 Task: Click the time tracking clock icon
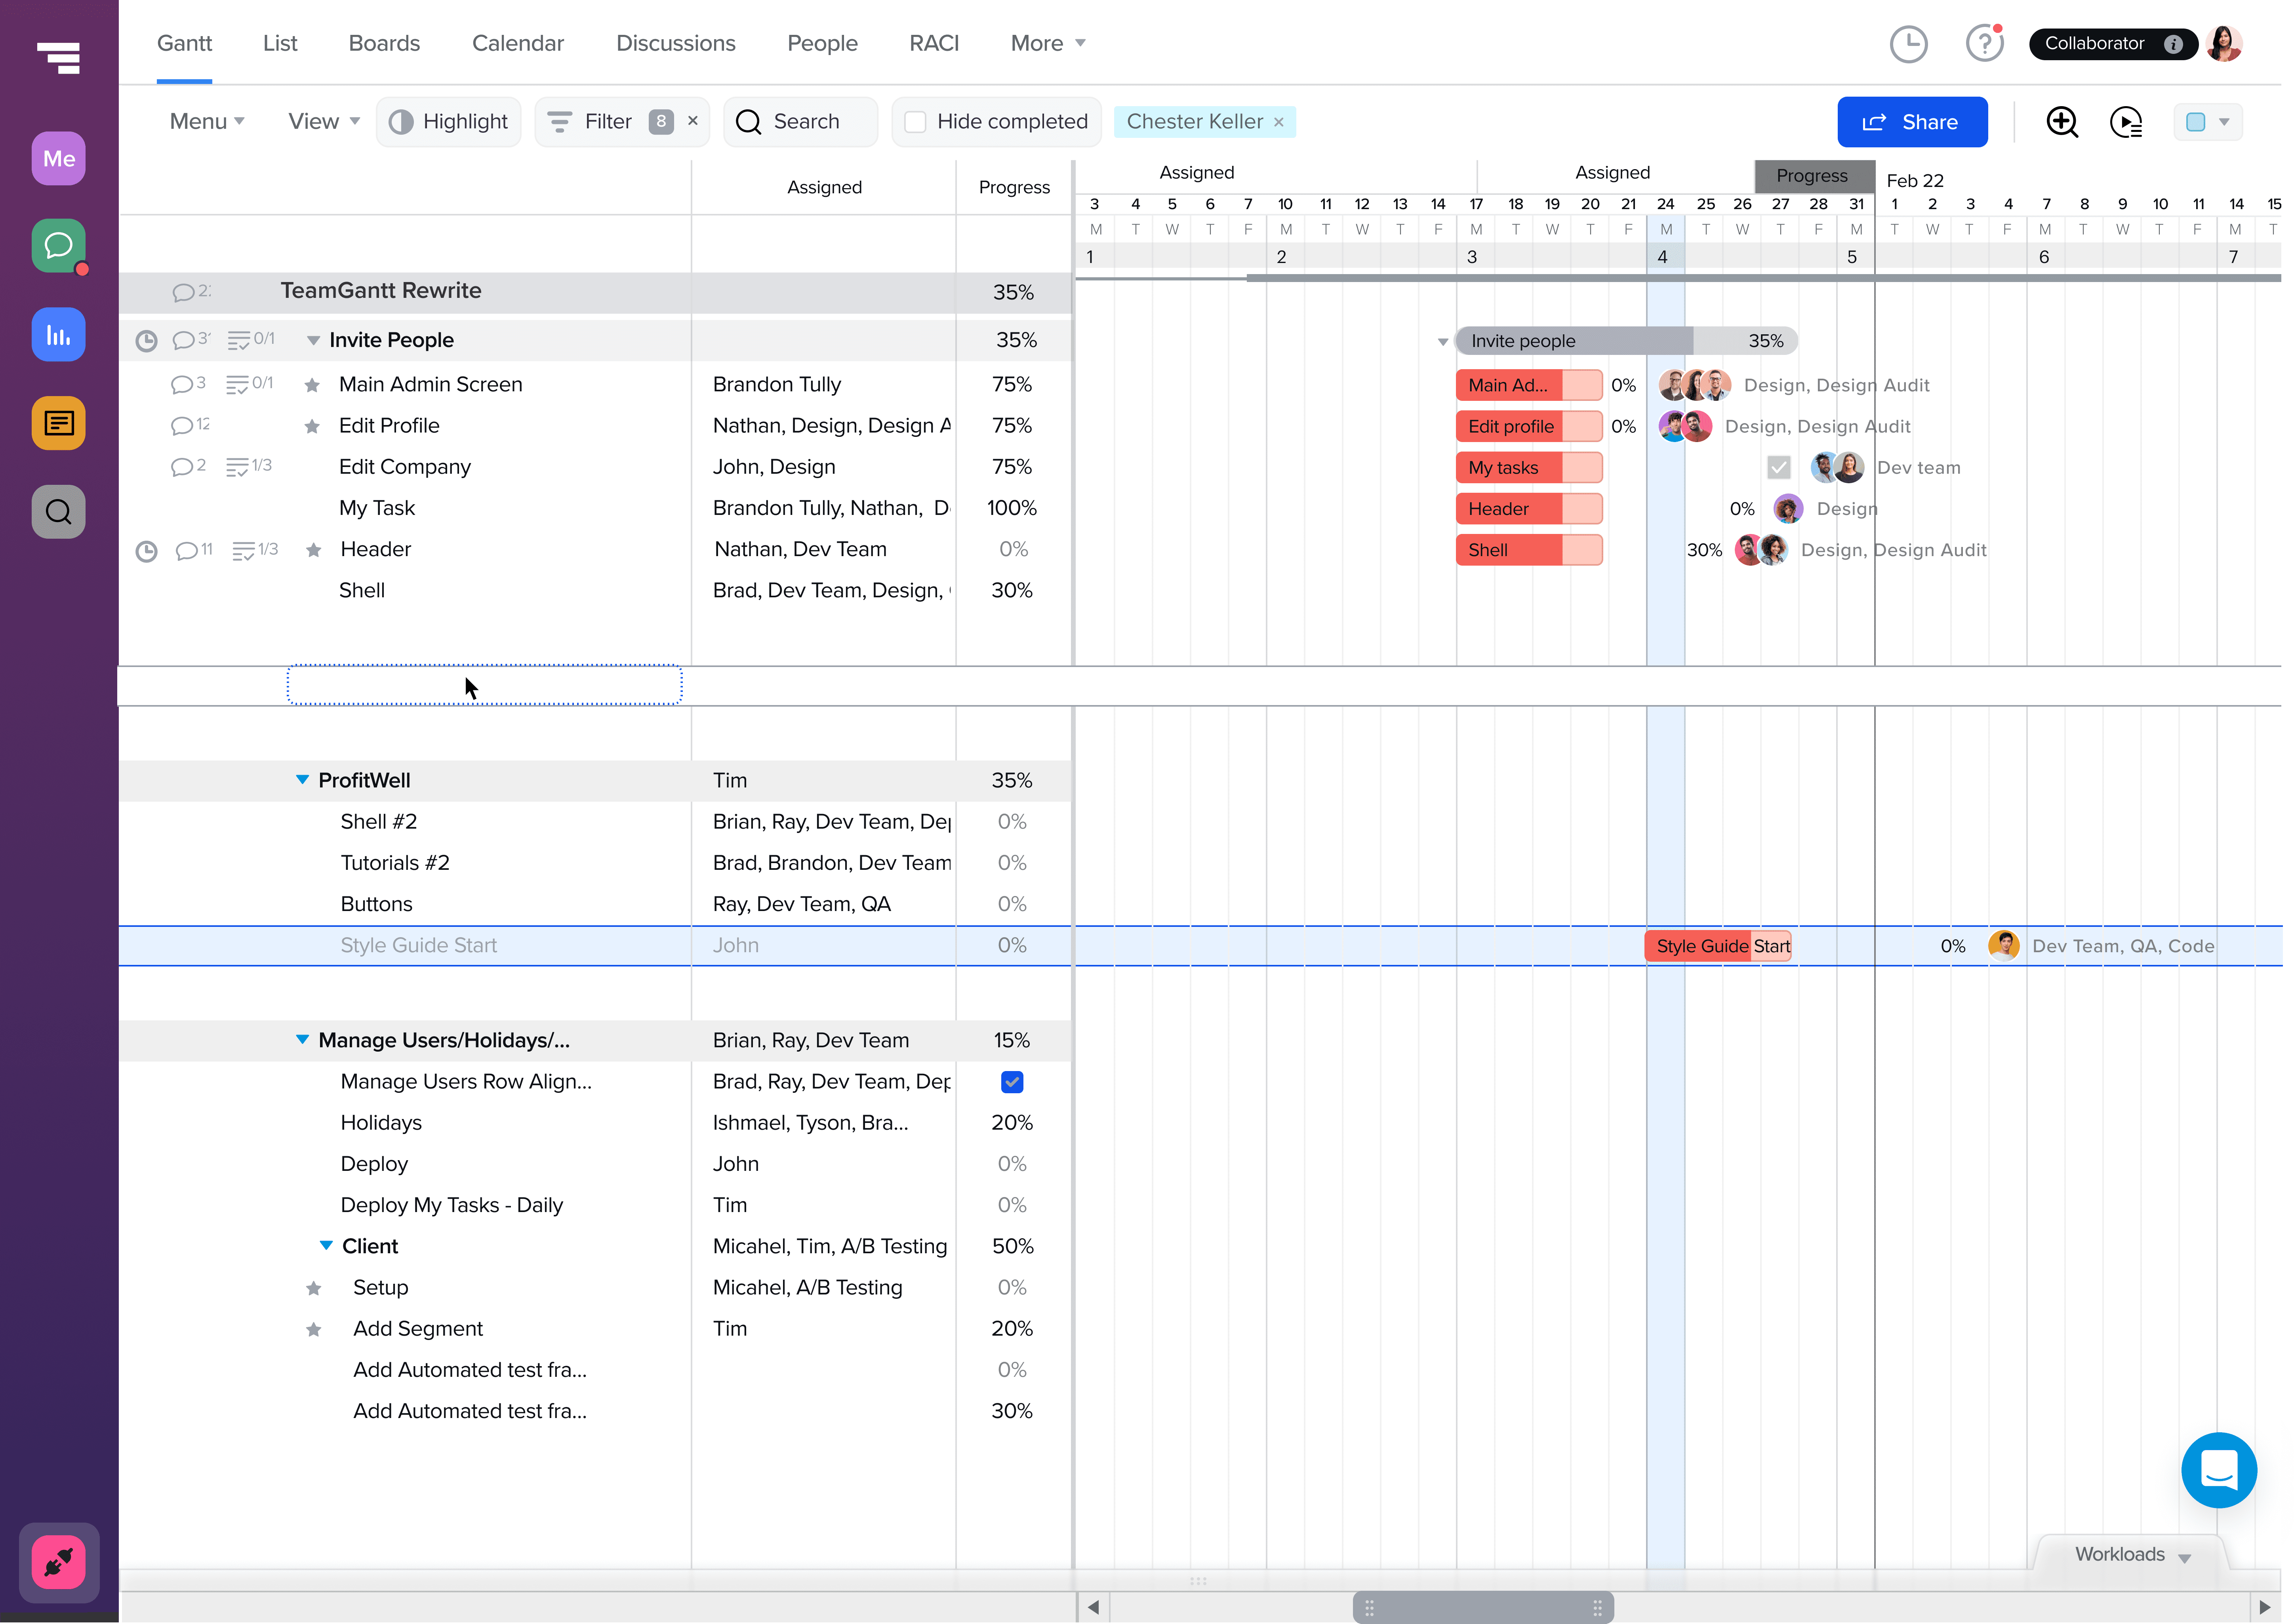1908,44
